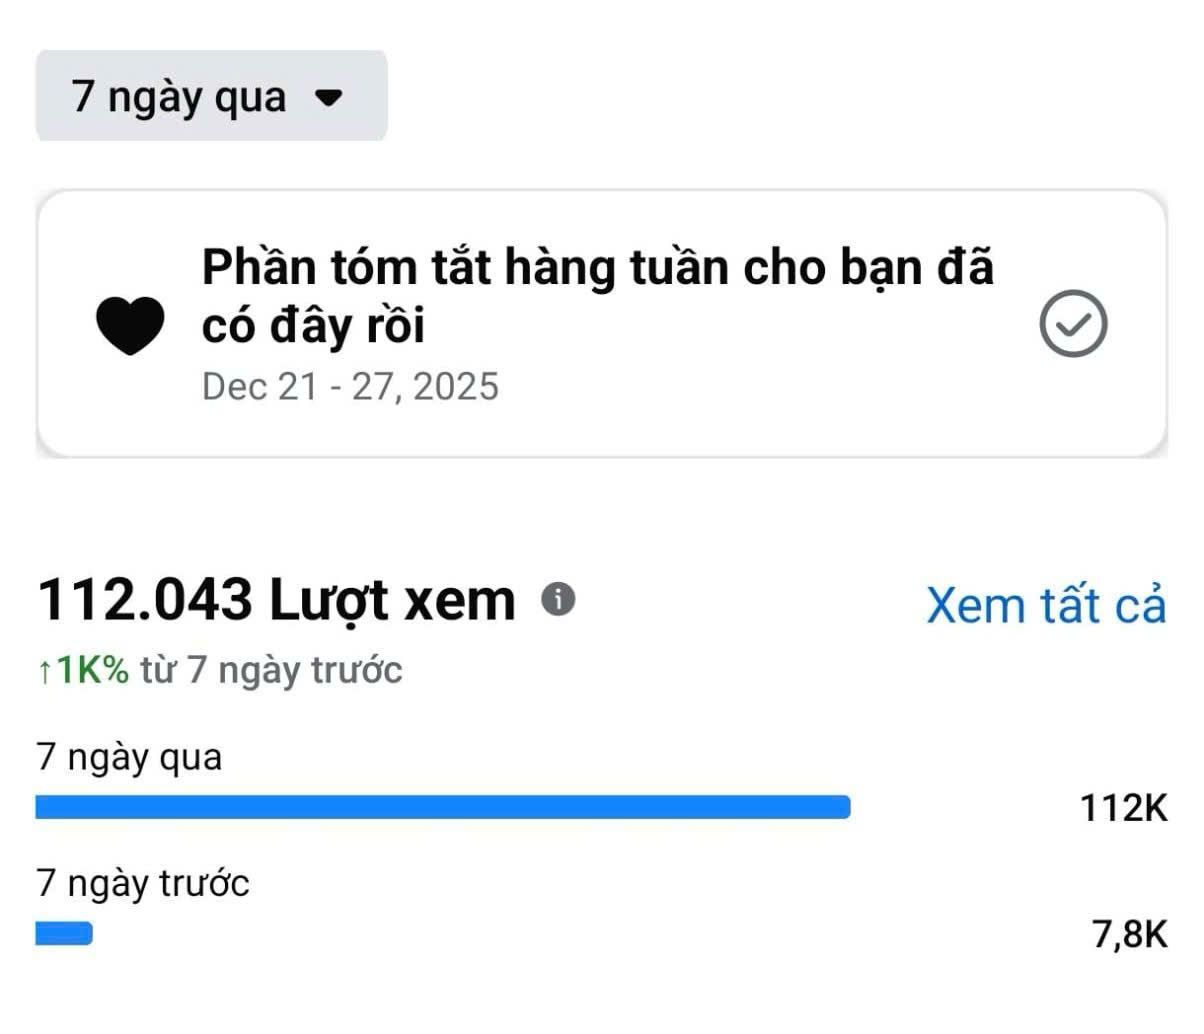This screenshot has height=1034, width=1204.
Task: Click the "112K" views value
Action: [x=1123, y=807]
